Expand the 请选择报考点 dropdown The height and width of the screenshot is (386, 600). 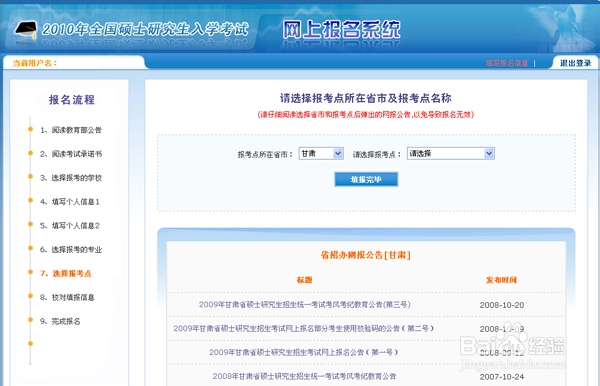pos(450,153)
